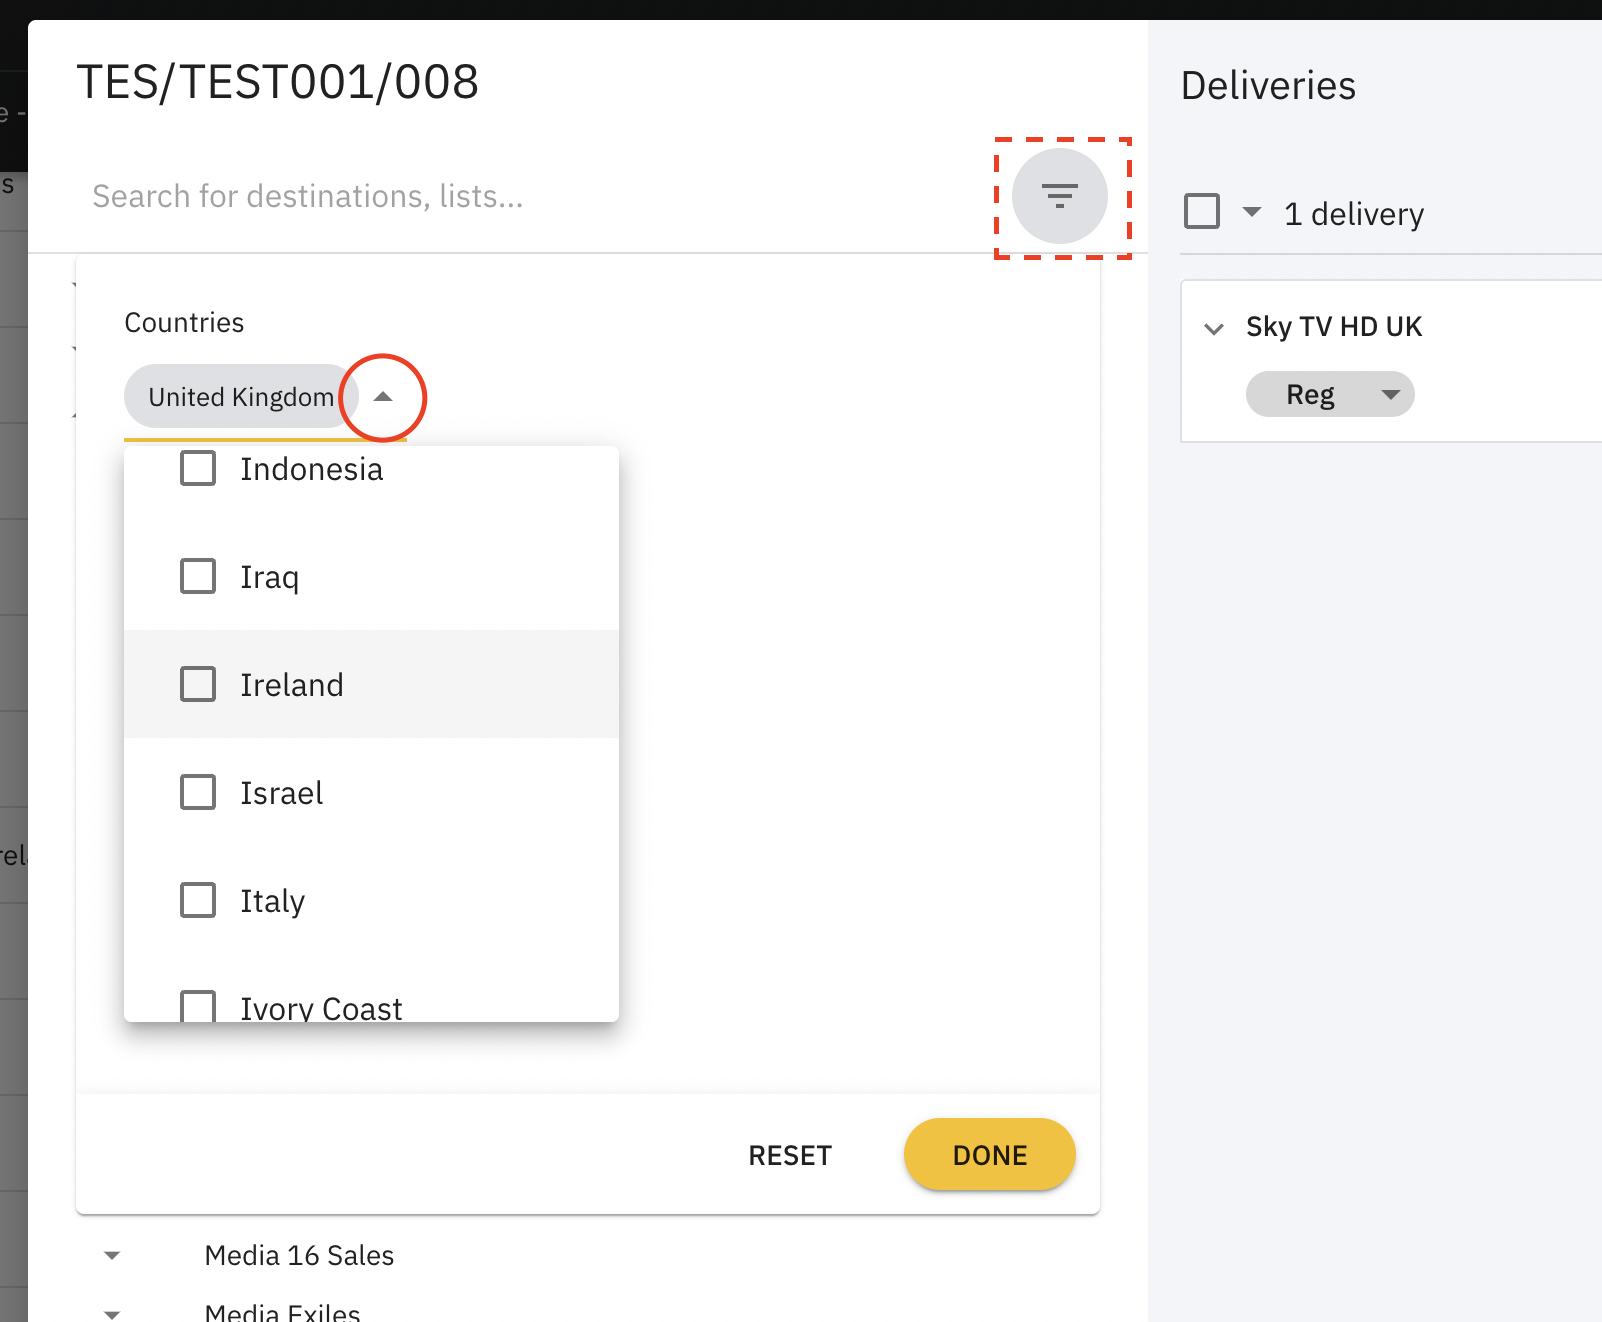Choose Italy from the countries list
The image size is (1602, 1322).
(272, 901)
